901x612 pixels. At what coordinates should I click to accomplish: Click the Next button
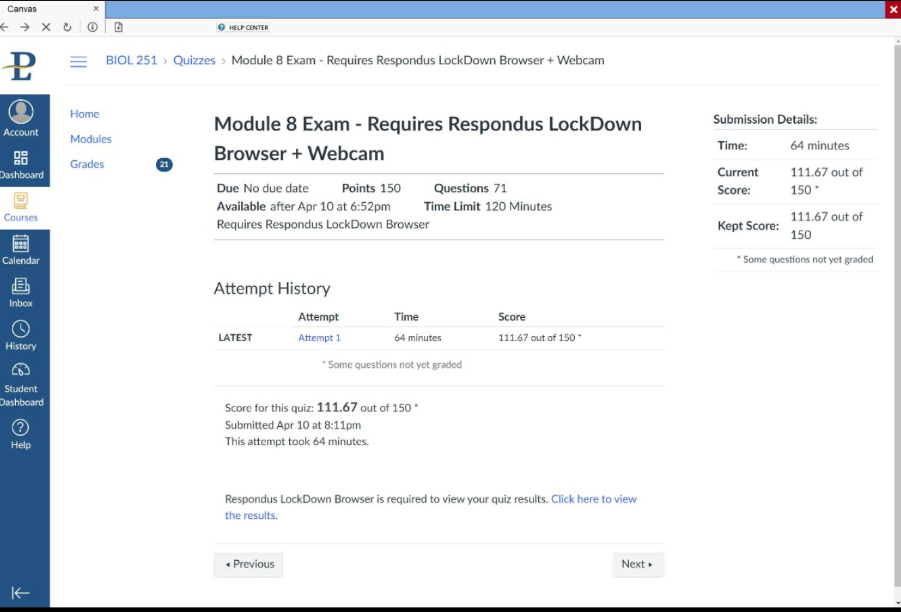[638, 564]
